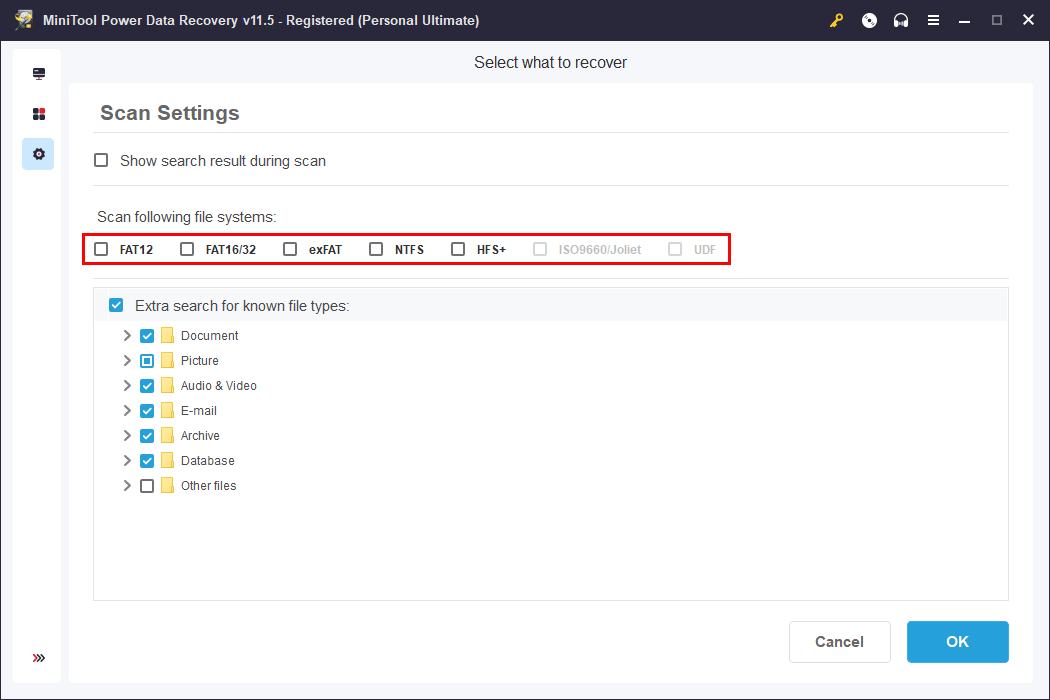
Task: Toggle the Picture file type checkbox
Action: point(147,361)
